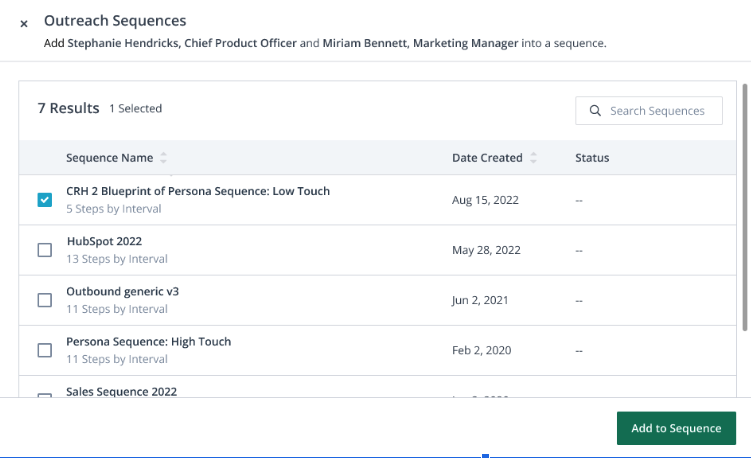The image size is (751, 458).
Task: Click sort arrows beside Date Created
Action: point(533,158)
